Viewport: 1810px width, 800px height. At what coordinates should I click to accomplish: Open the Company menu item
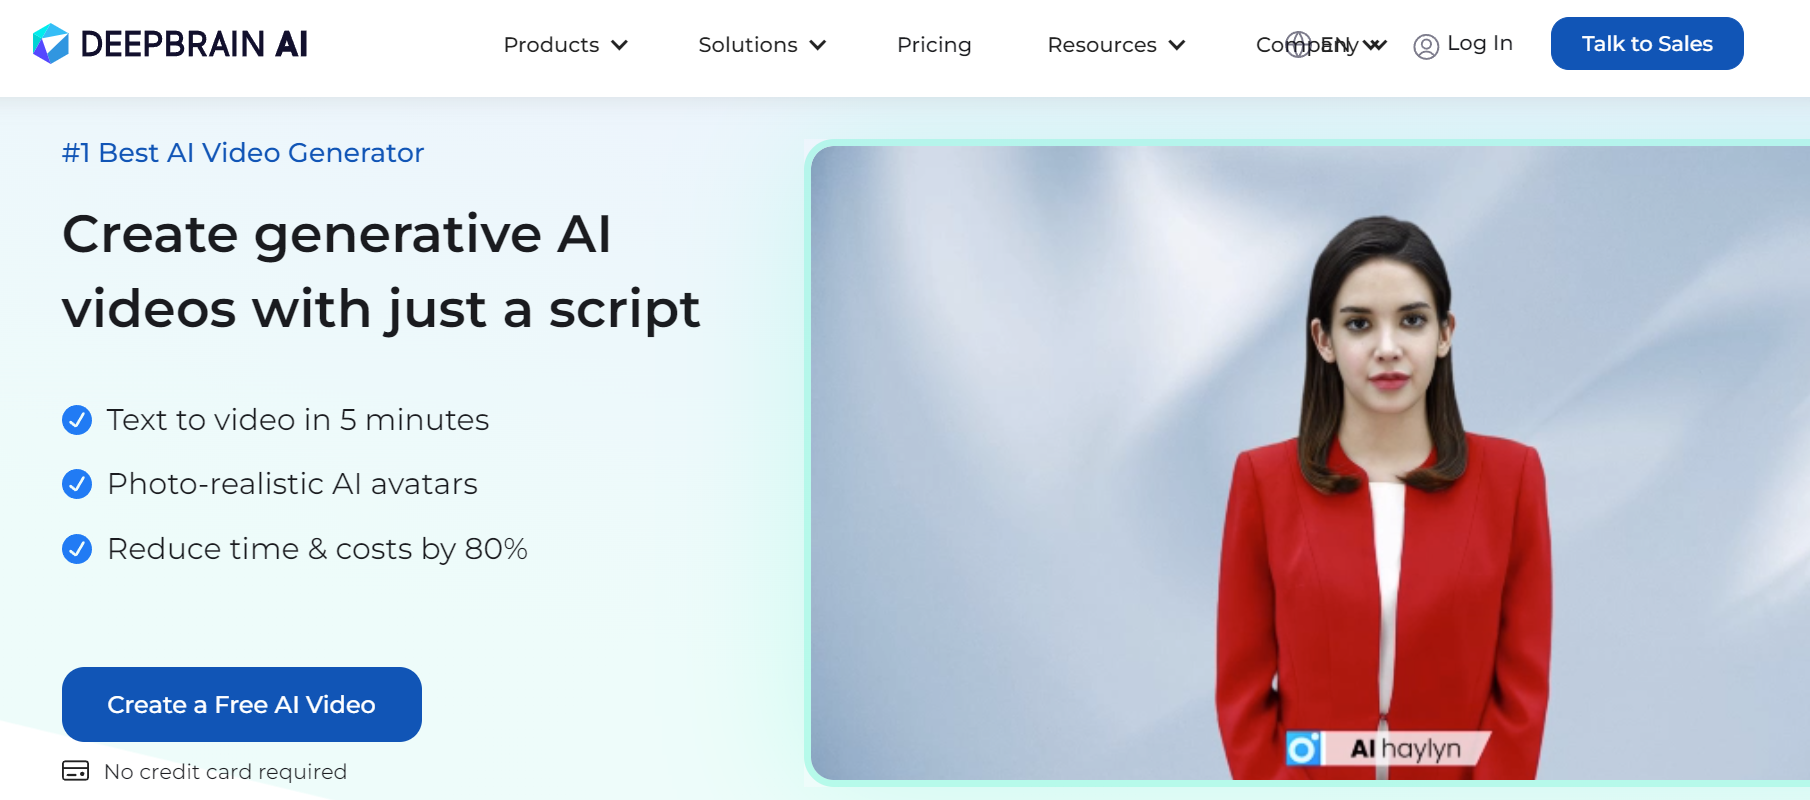point(1307,45)
